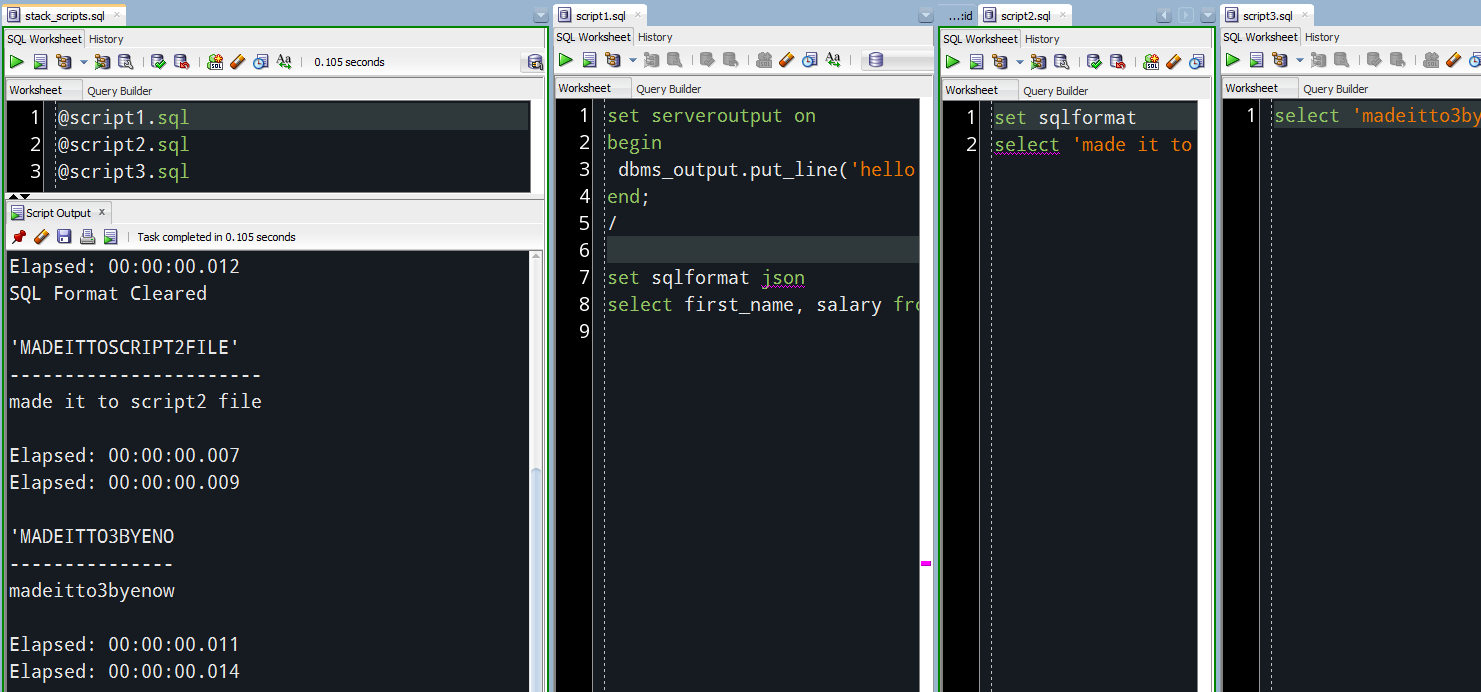Run Script icon in script1.sql toolbar

coord(589,60)
